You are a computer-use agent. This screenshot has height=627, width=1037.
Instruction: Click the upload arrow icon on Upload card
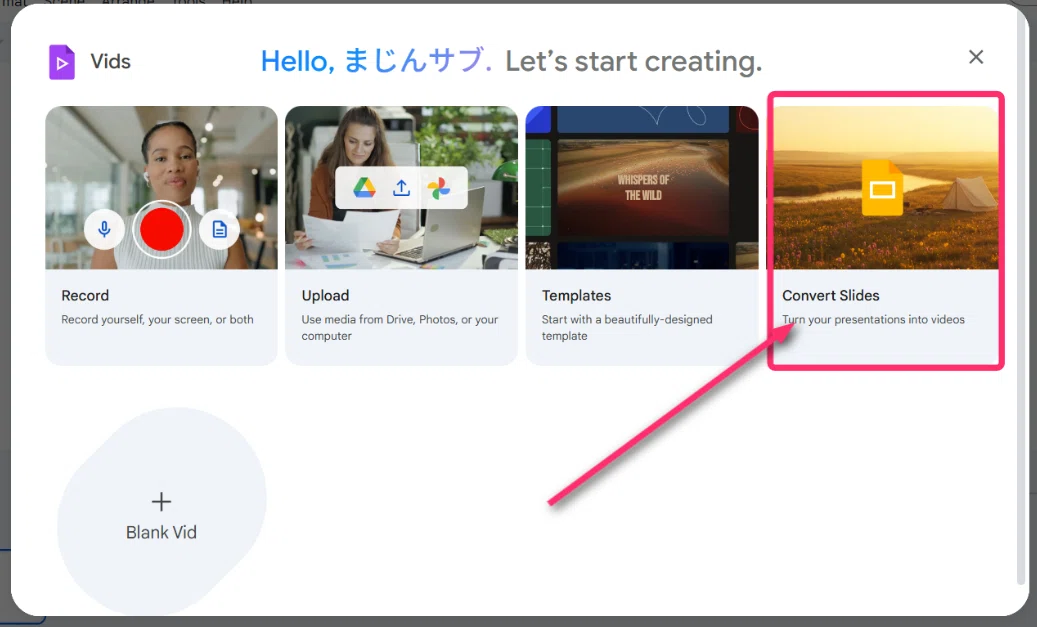pos(401,188)
